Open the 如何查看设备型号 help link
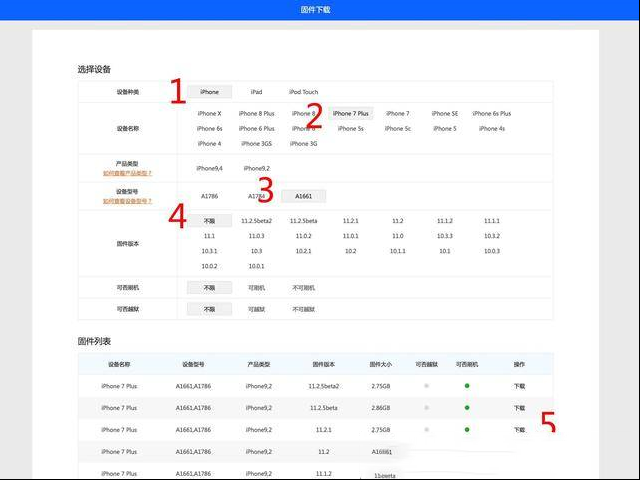Viewport: 640px width, 480px height. [127, 201]
